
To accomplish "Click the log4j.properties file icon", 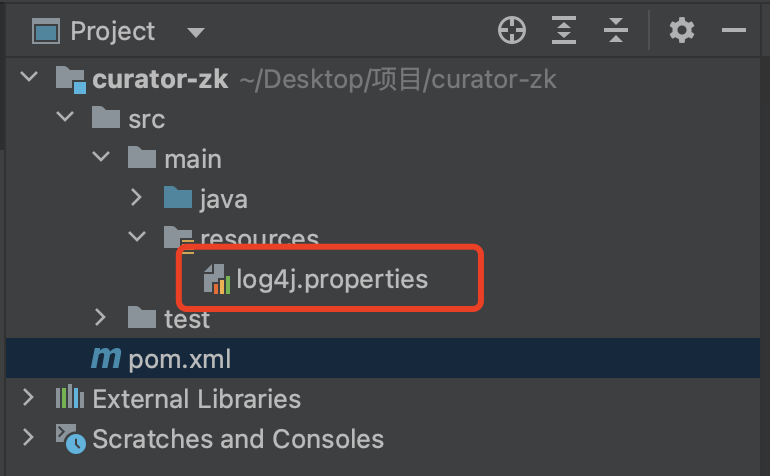I will point(217,280).
